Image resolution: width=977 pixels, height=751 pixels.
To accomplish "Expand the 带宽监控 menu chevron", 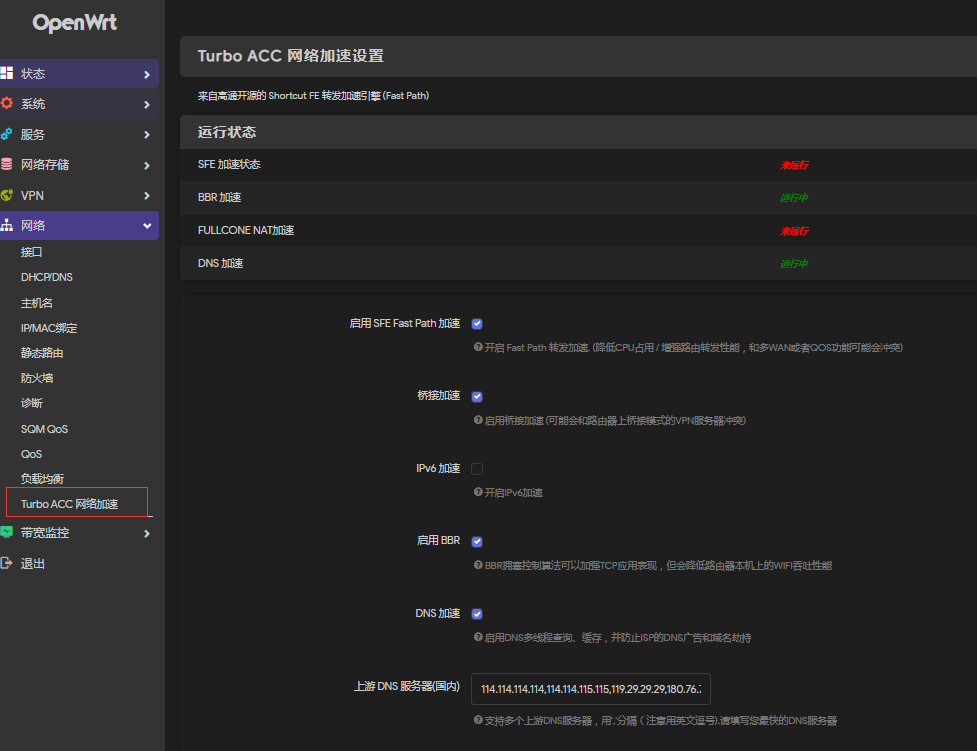I will point(147,533).
